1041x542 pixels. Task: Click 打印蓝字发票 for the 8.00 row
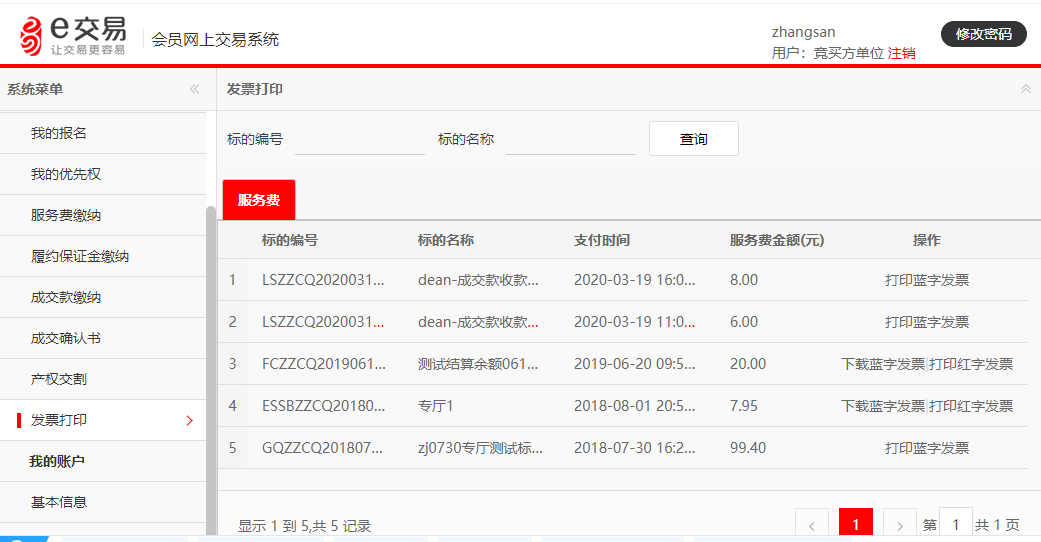[x=927, y=280]
